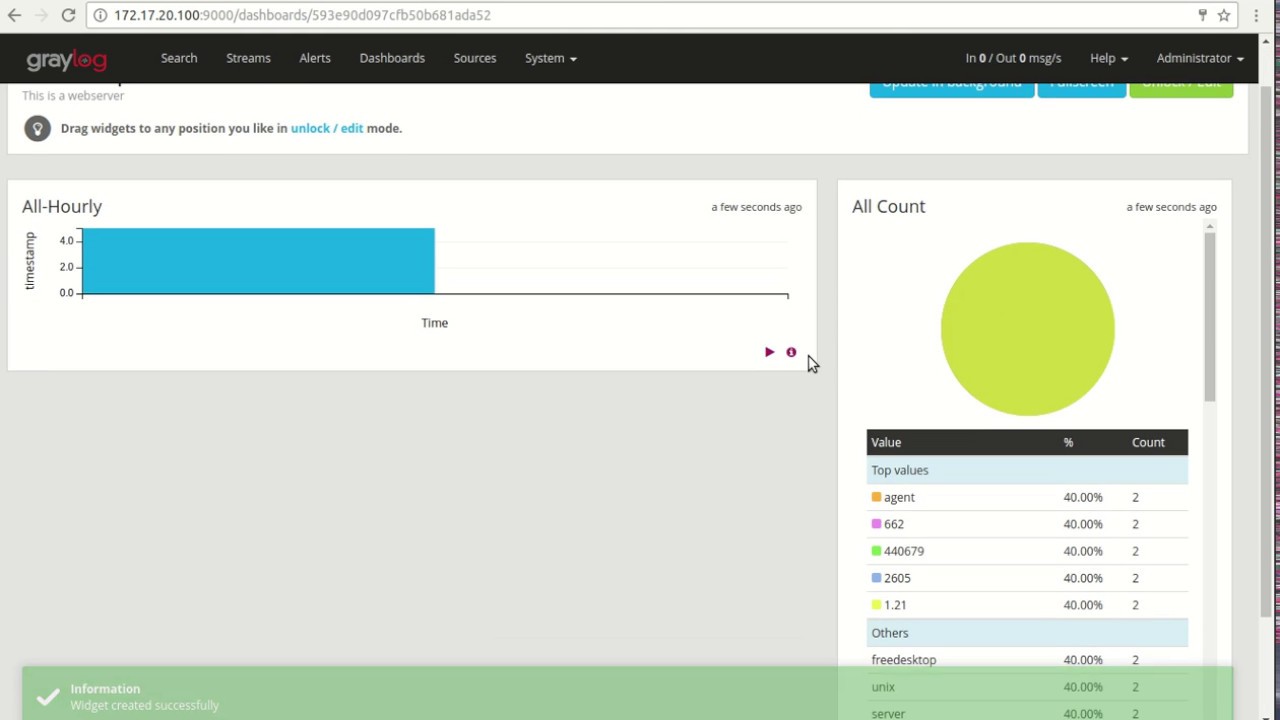Click the browser back arrow

15,15
